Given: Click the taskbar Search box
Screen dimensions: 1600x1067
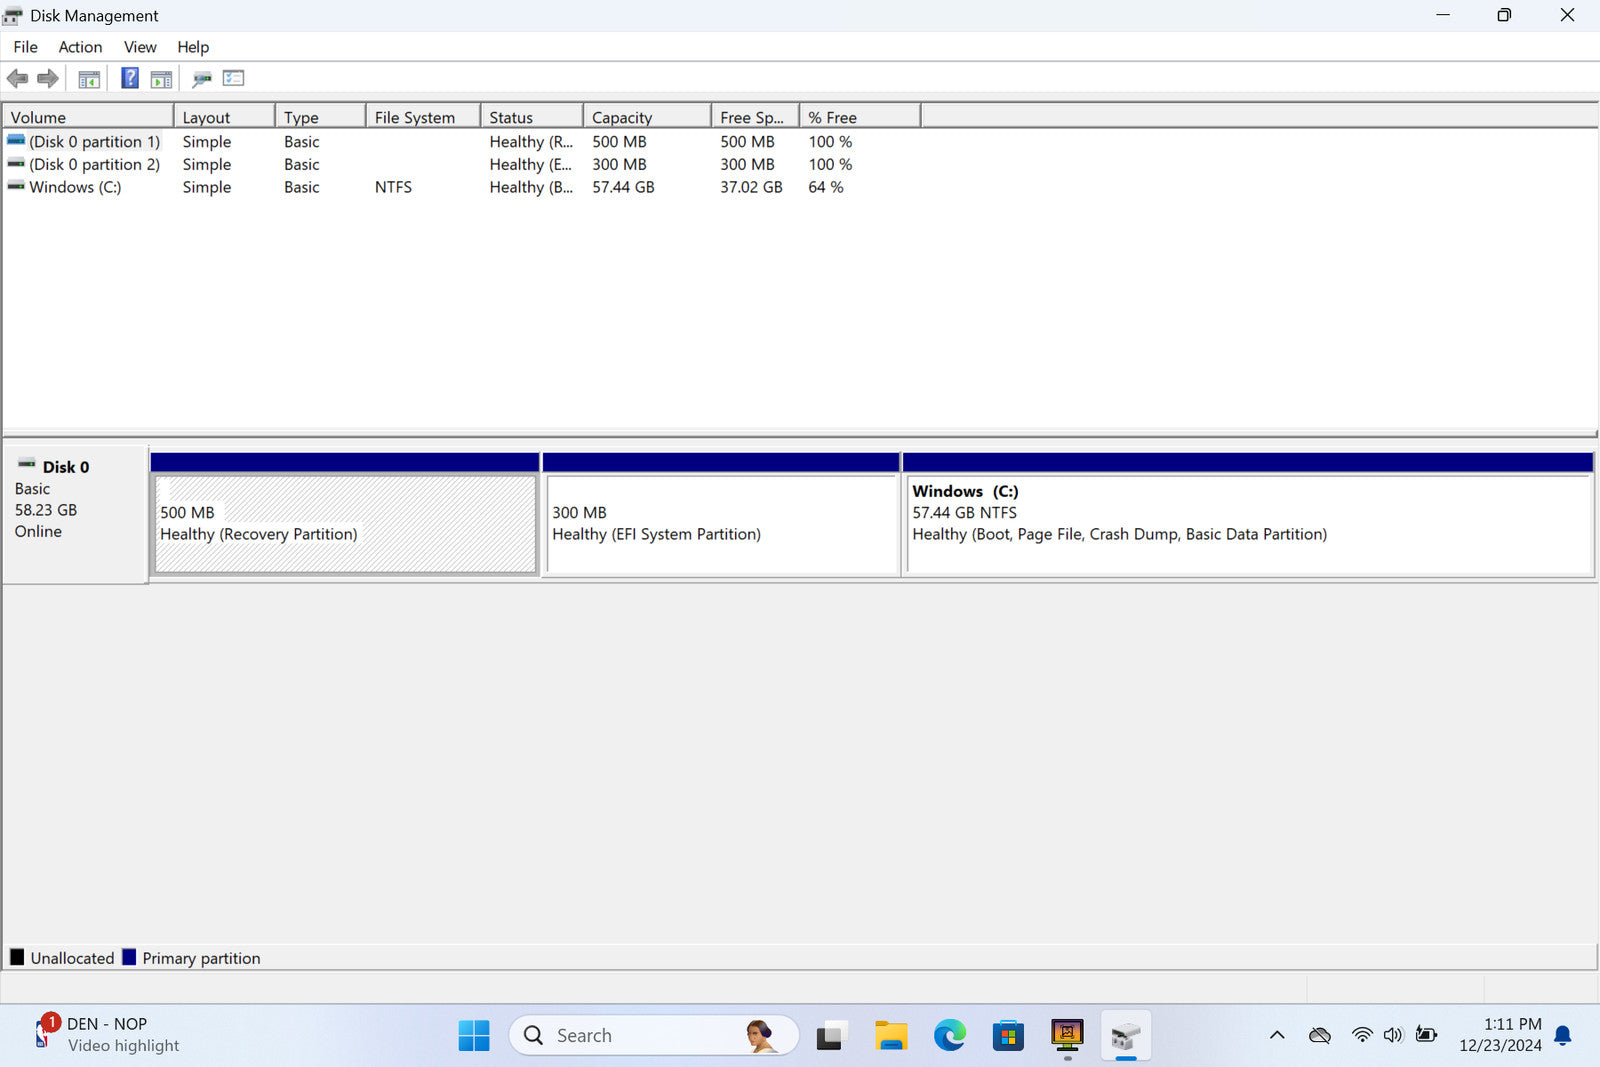Looking at the screenshot, I should tap(640, 1035).
